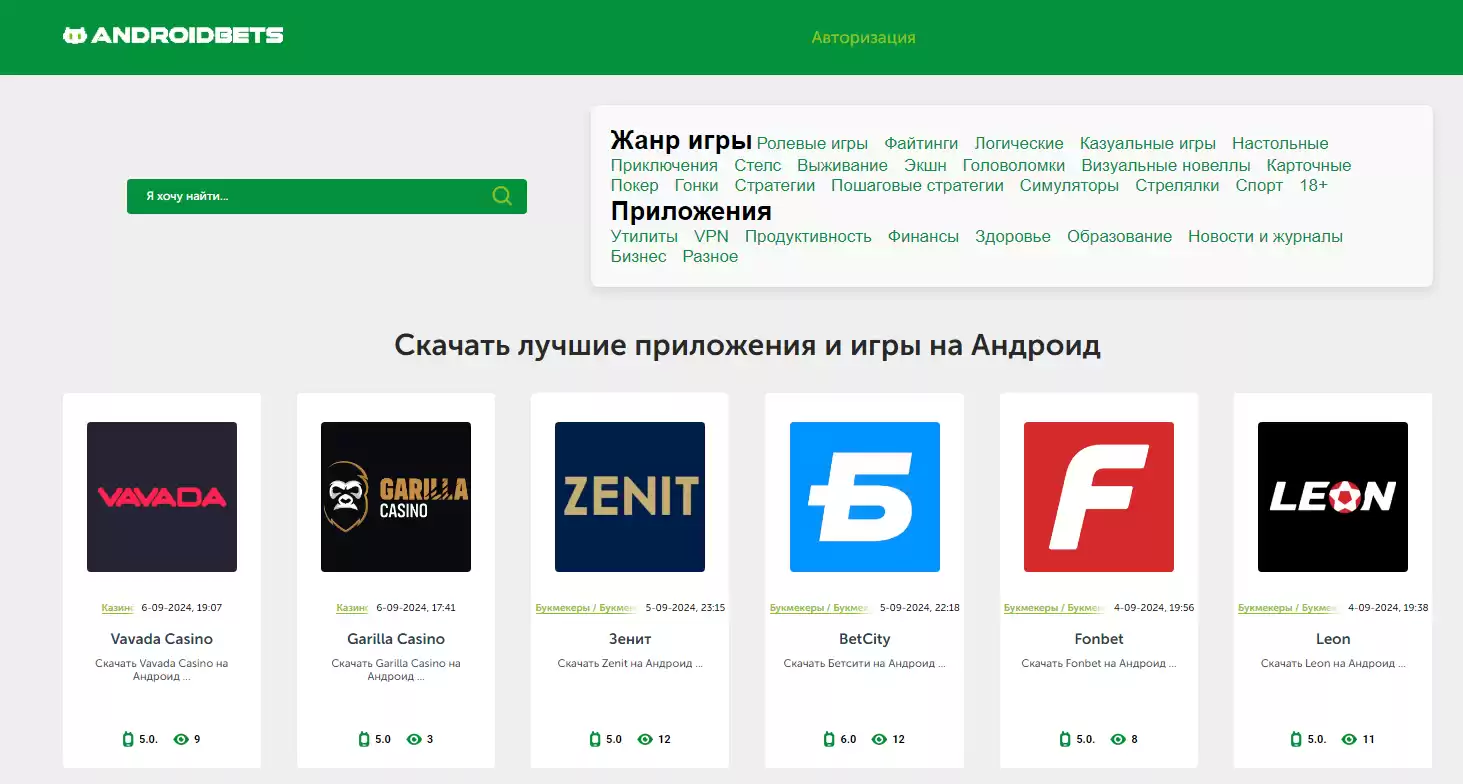Screen dimensions: 1463x784
Task: Click the category tag on Vavada Casino card
Action: [117, 608]
